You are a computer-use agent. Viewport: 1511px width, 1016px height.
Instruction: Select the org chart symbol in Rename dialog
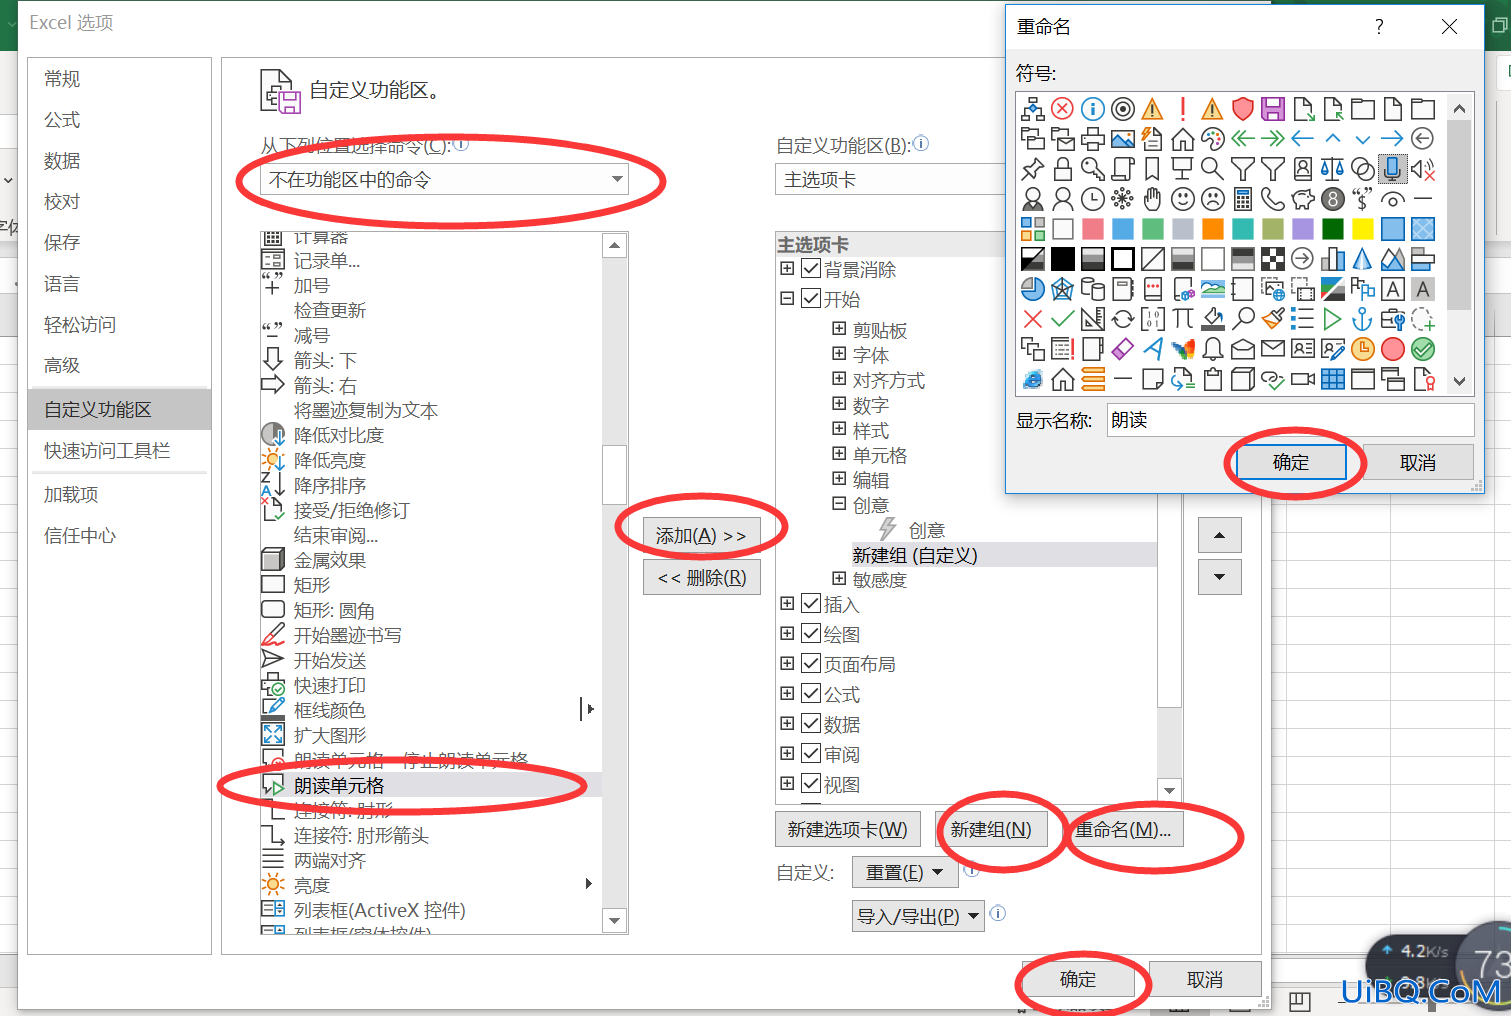click(1033, 109)
